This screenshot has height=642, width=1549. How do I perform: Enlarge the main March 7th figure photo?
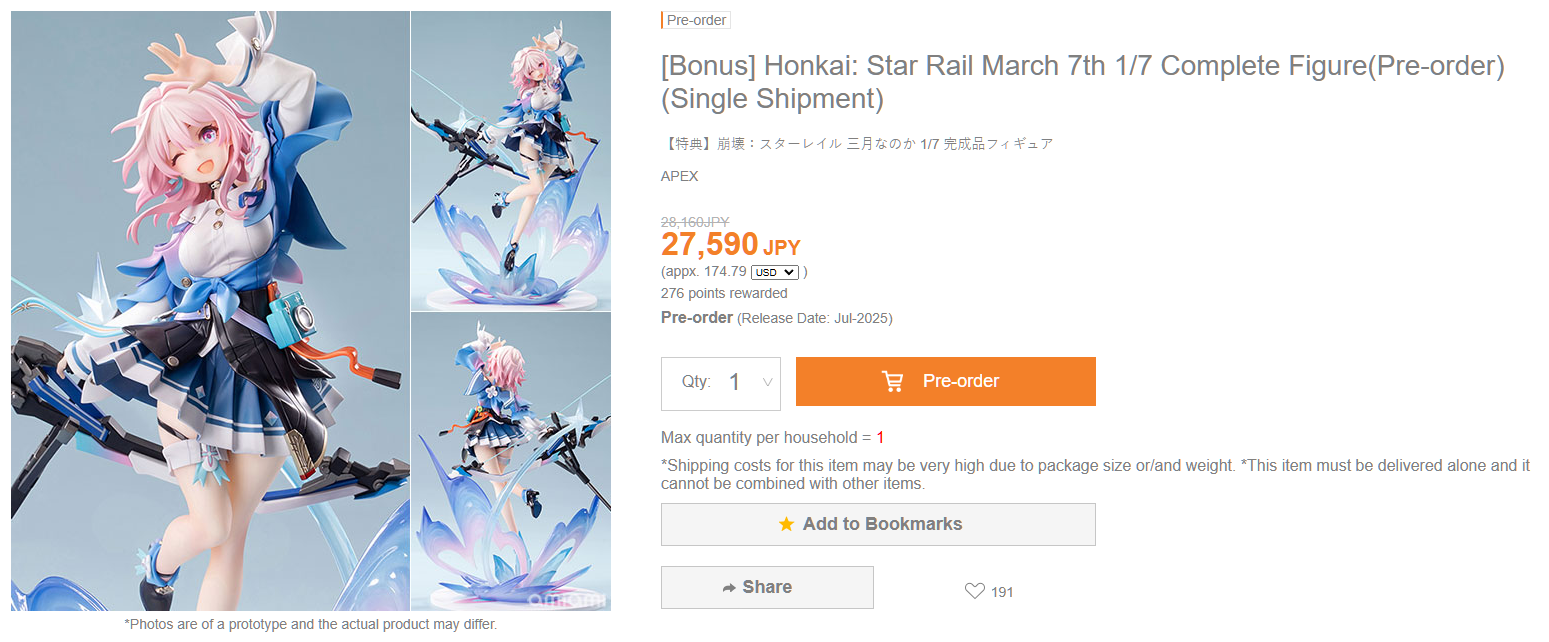pos(210,310)
